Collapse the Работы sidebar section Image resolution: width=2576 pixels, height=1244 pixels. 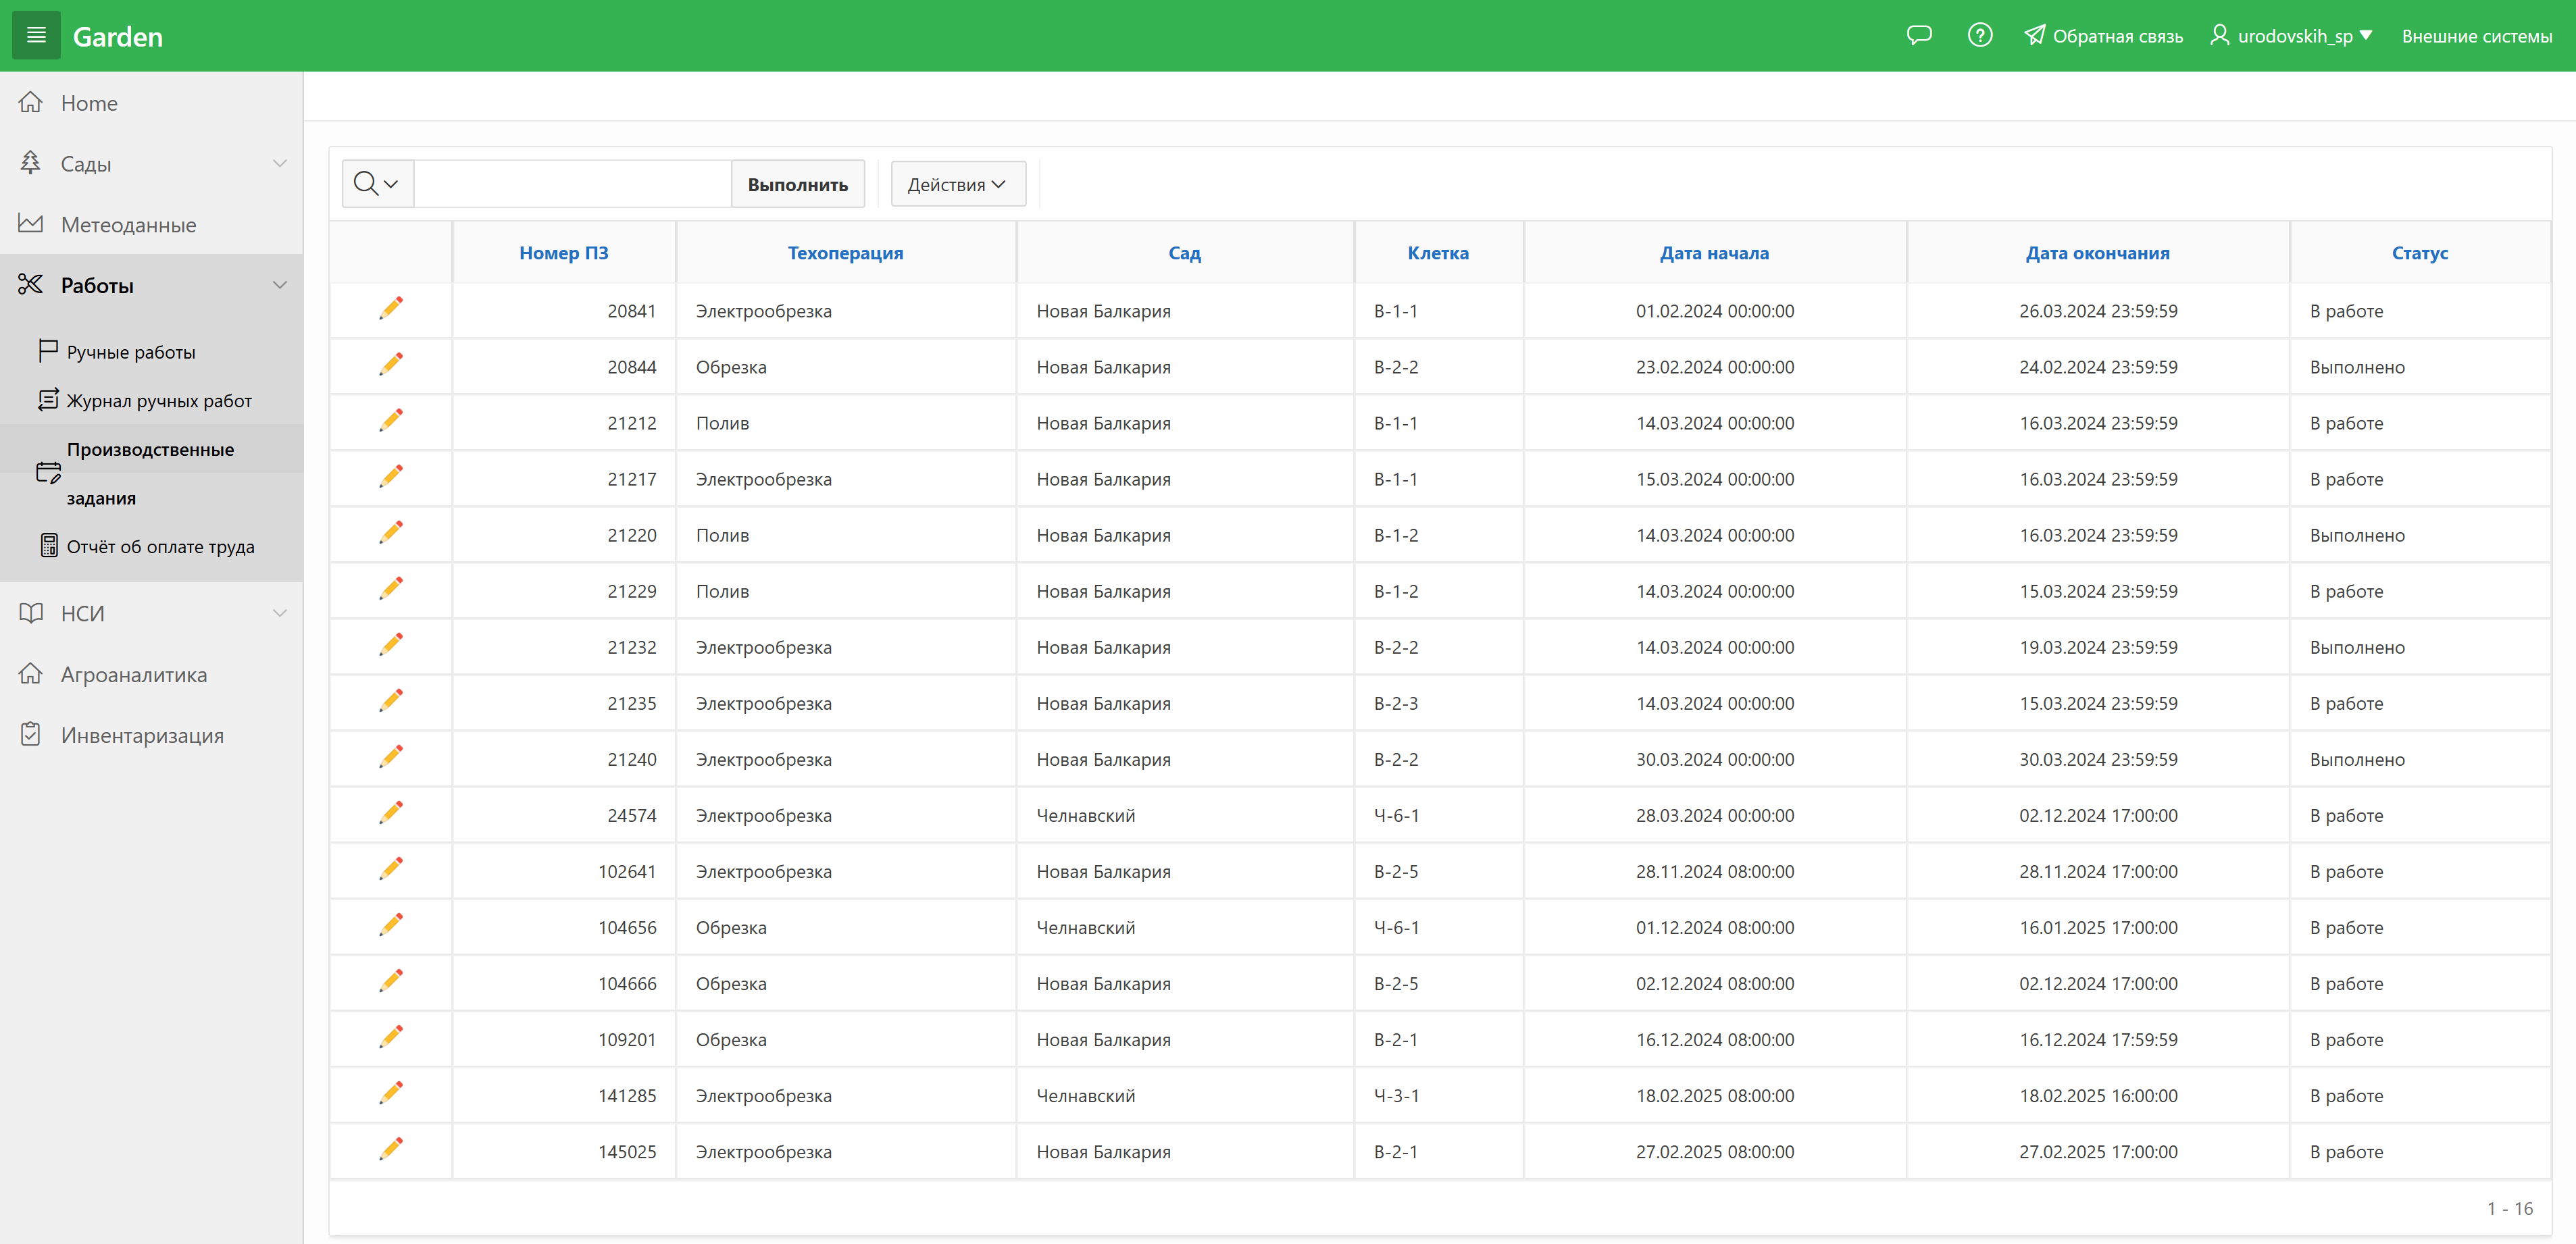click(x=279, y=286)
